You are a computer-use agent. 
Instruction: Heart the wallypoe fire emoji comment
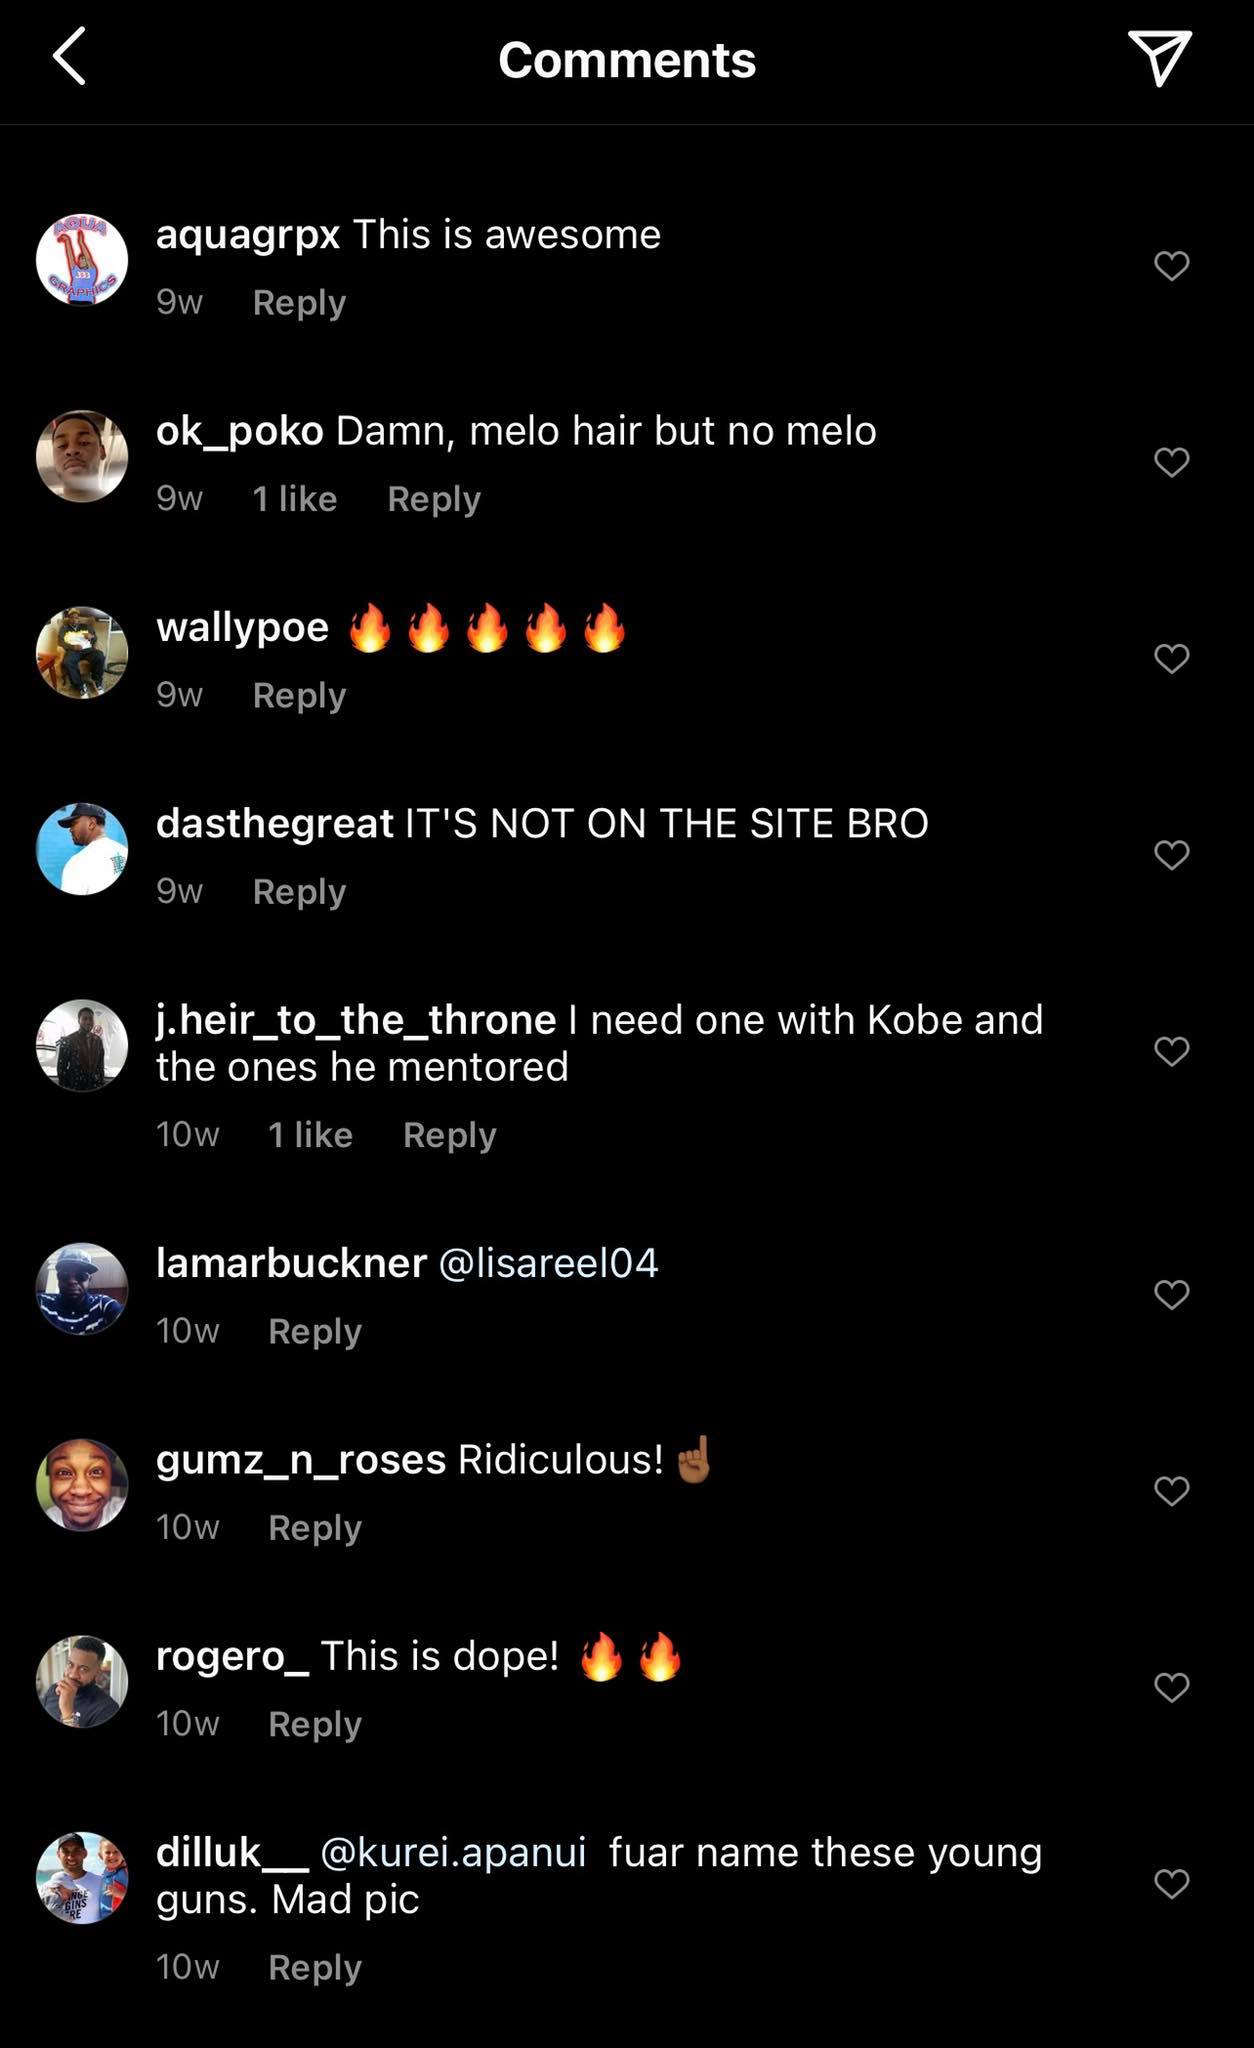pos(1171,658)
